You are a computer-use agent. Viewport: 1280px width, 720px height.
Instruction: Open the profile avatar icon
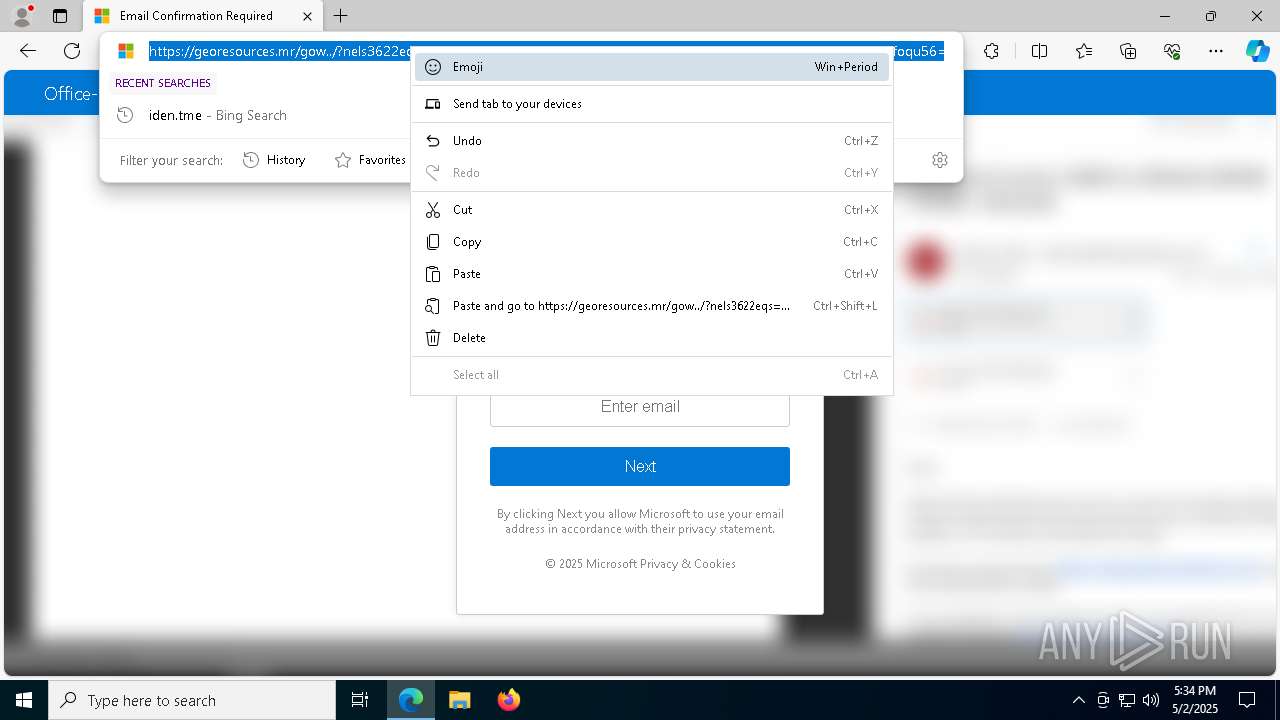point(22,16)
